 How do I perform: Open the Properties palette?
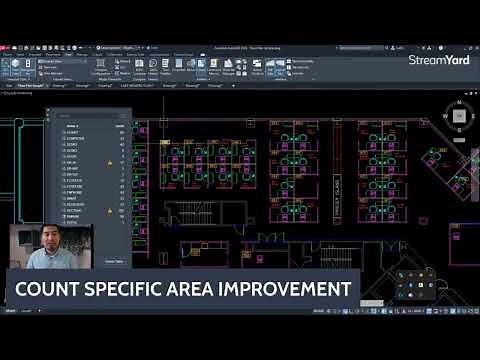179,65
